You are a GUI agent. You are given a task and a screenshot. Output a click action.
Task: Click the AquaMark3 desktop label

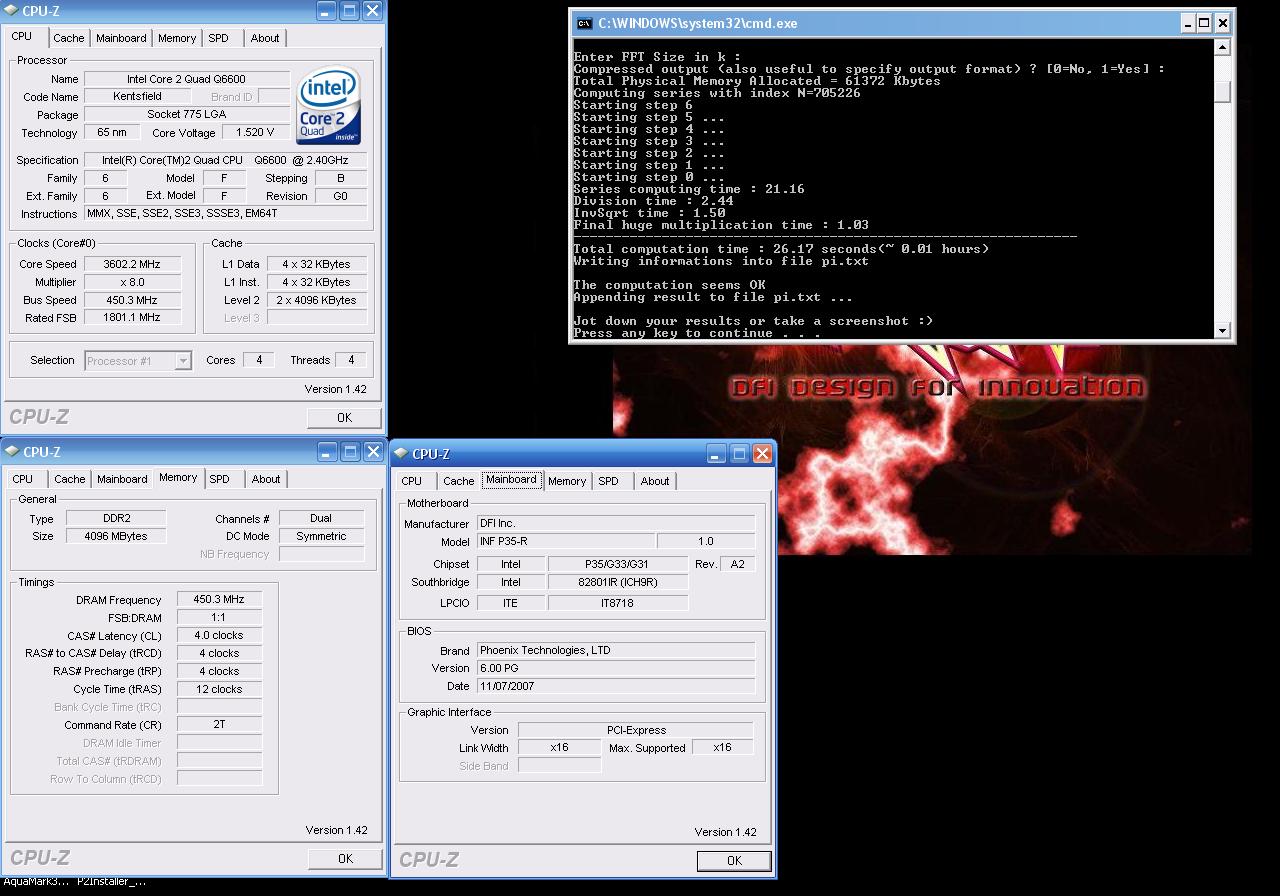click(36, 881)
